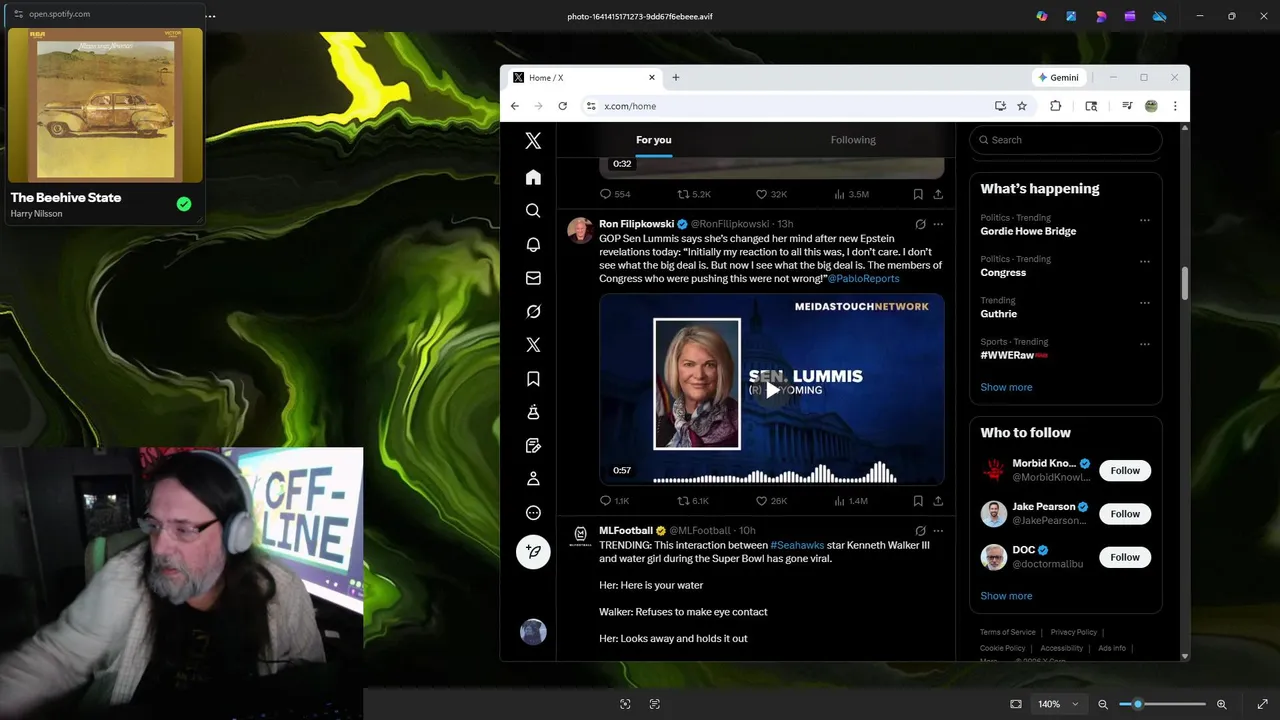This screenshot has width=1280, height=720.
Task: Adjust the Photos zoom slider
Action: point(1162,704)
